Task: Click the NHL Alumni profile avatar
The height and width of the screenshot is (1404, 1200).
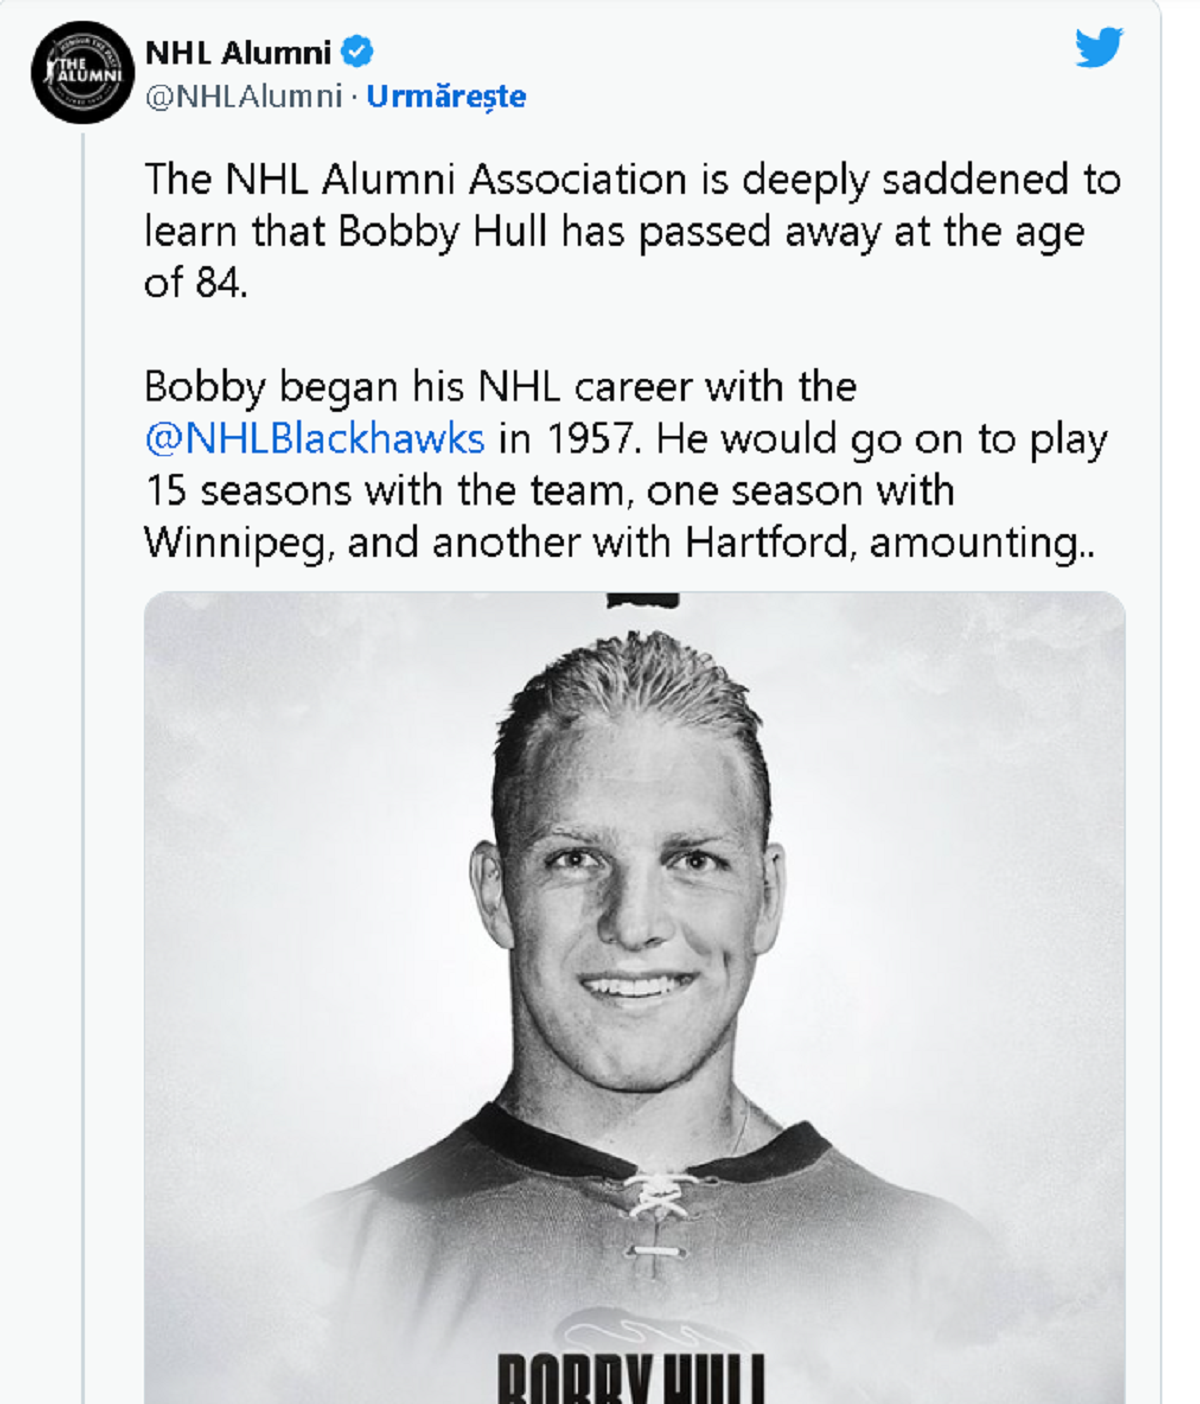Action: click(x=82, y=72)
